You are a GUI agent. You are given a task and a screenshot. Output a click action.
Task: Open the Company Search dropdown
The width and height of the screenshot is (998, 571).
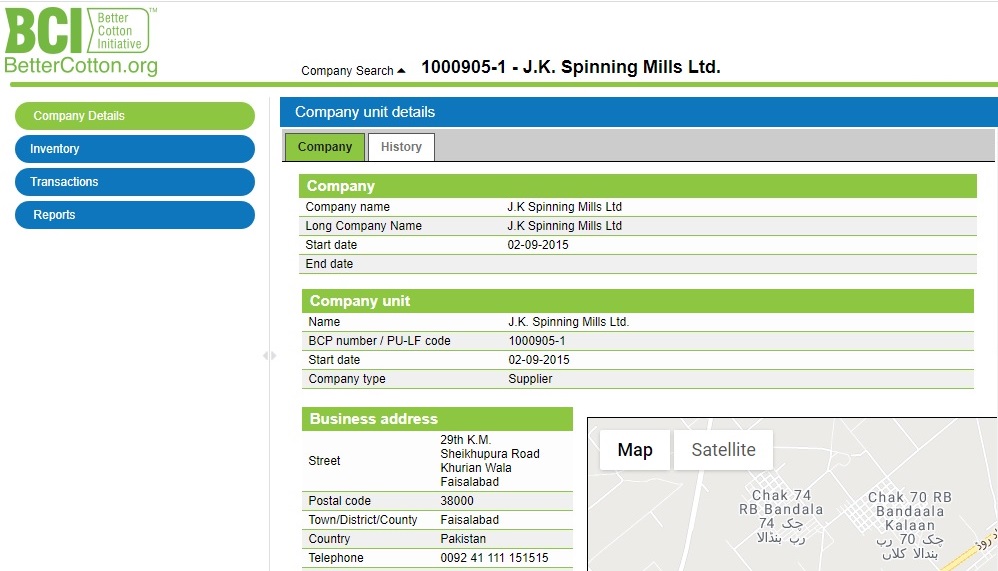point(353,71)
